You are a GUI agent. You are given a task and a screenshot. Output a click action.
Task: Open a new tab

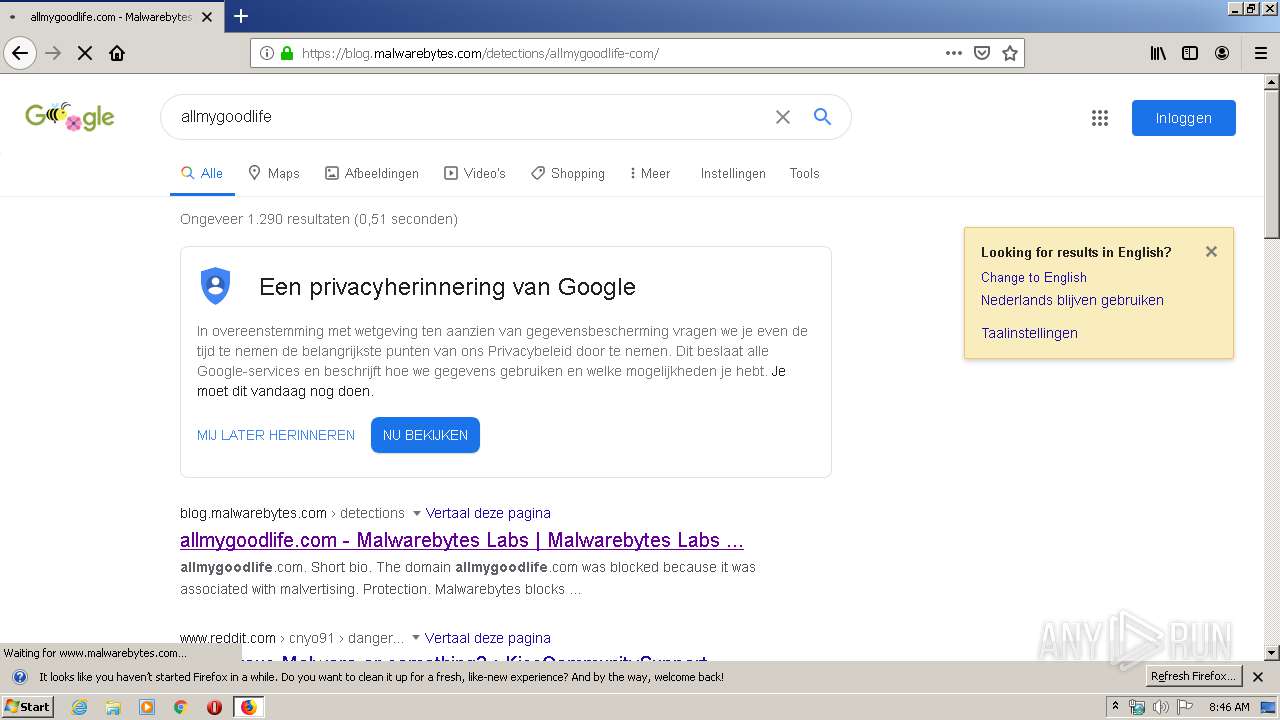[x=241, y=16]
